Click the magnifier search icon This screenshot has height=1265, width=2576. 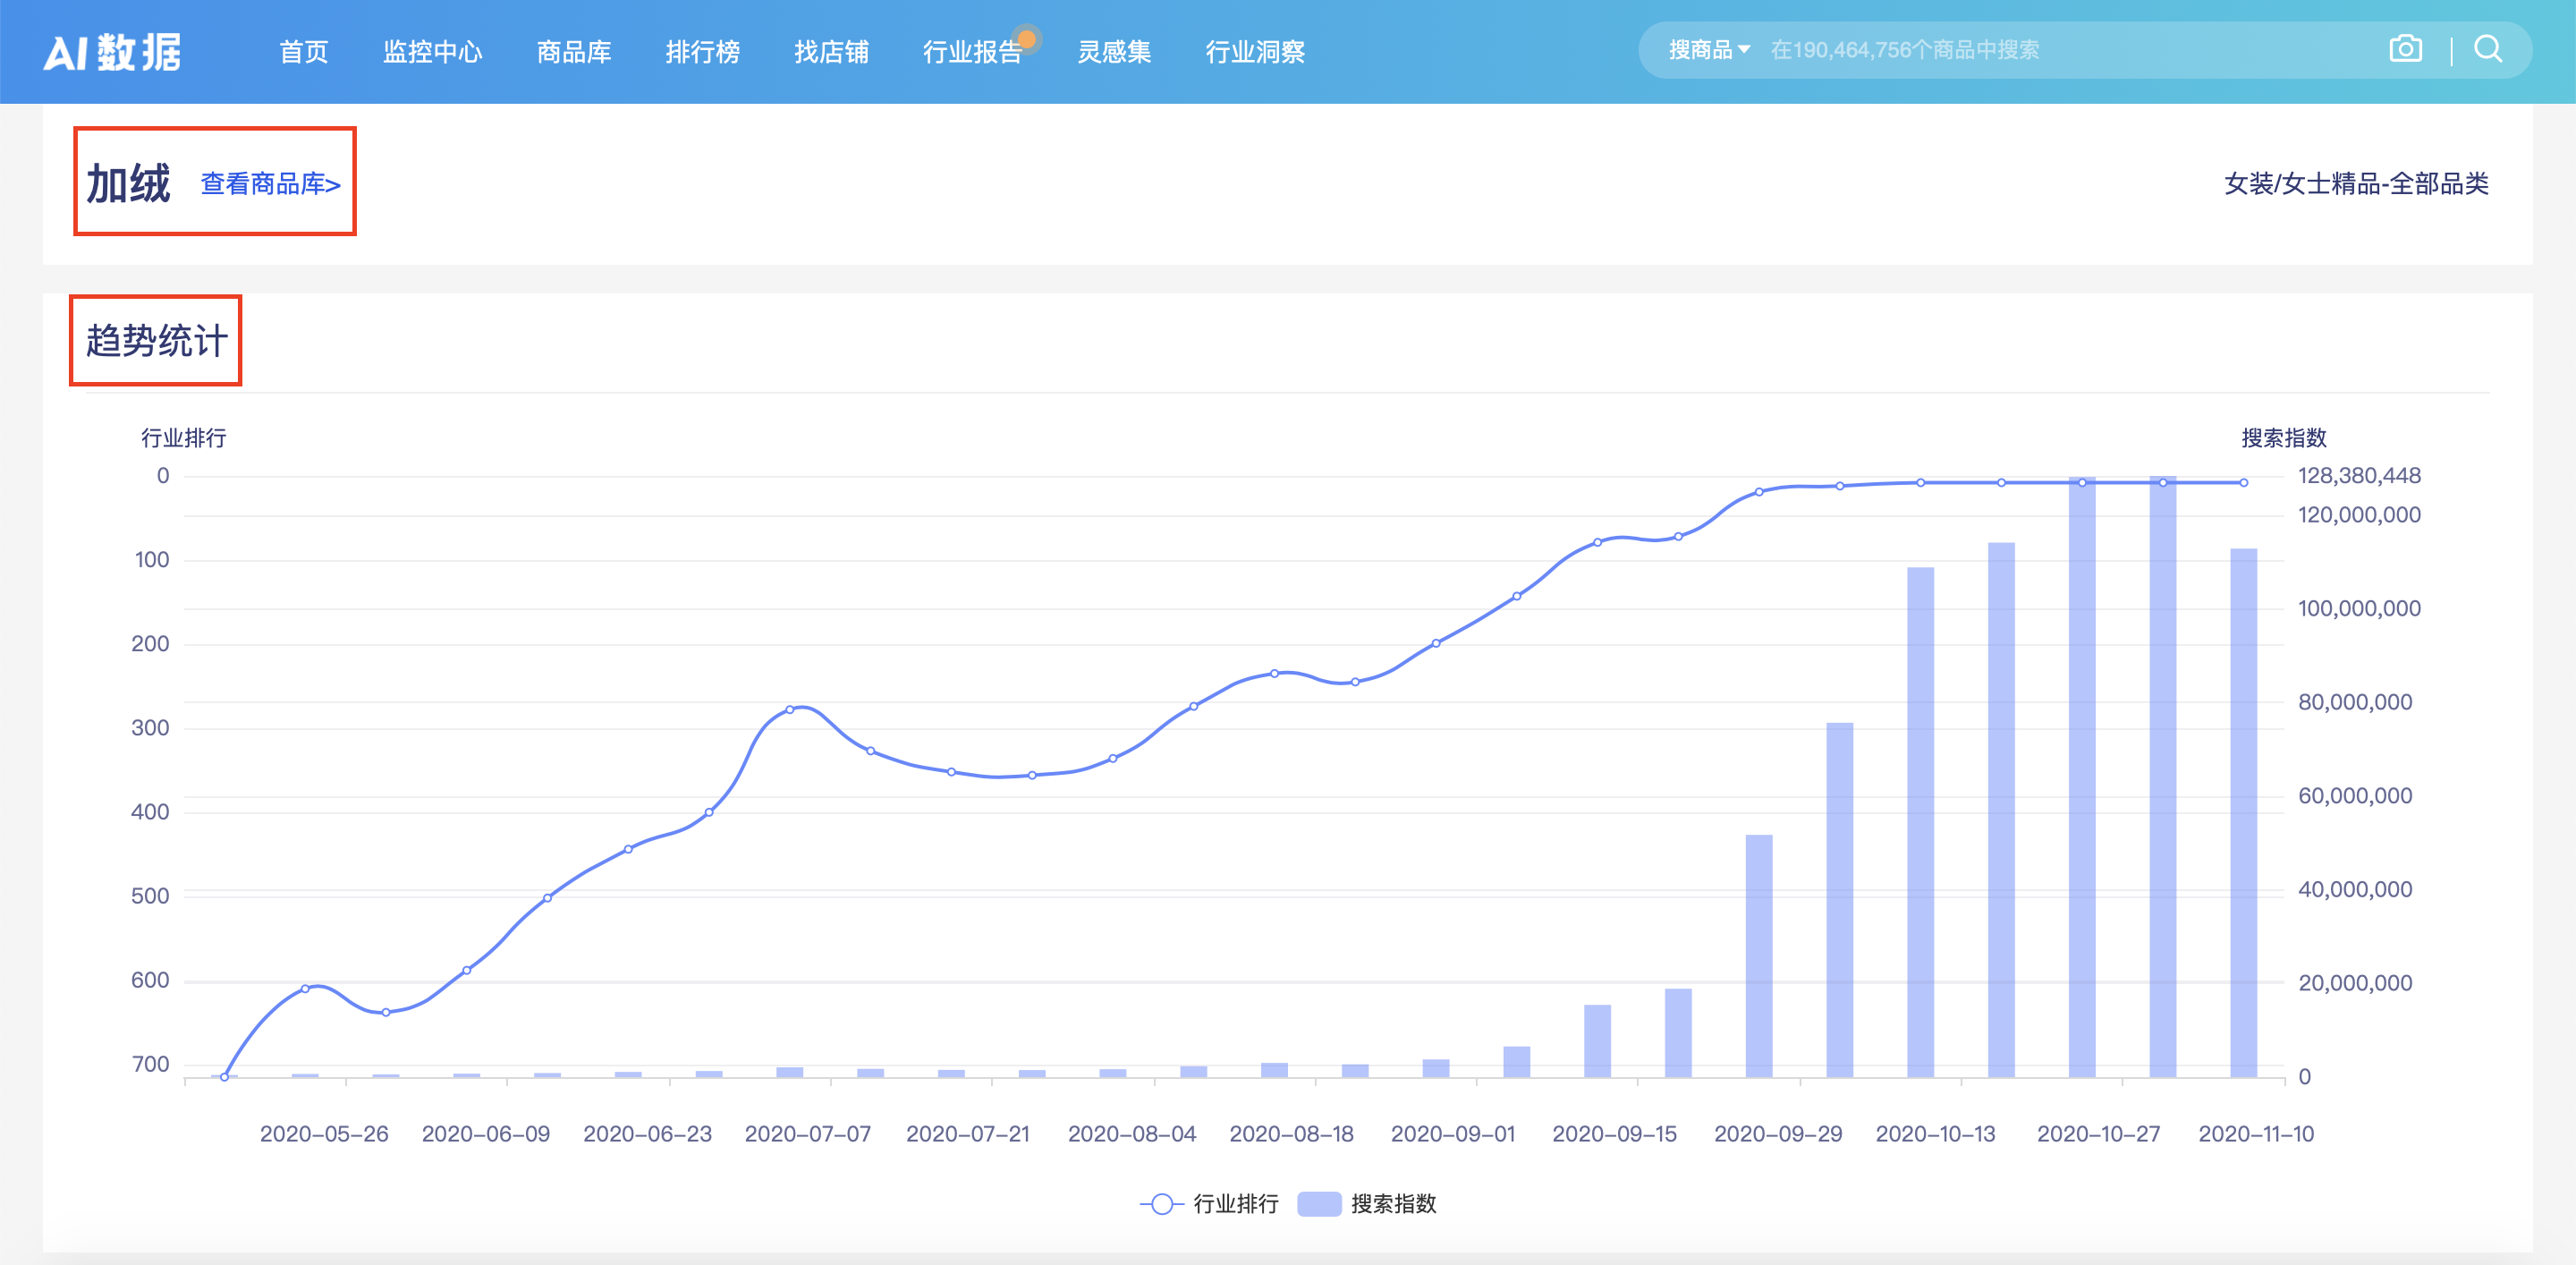point(2489,49)
